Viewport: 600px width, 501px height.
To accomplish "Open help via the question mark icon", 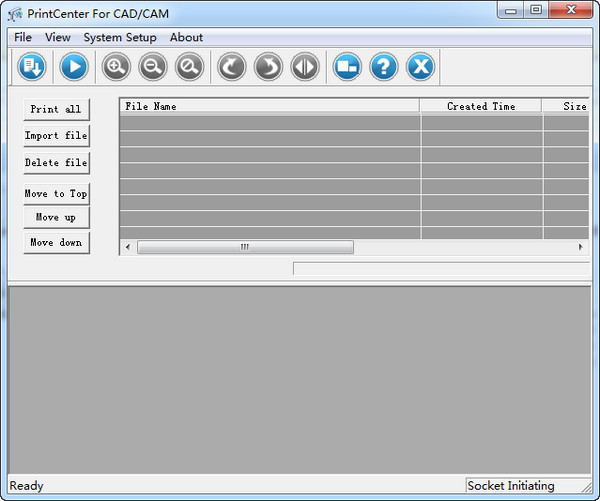I will 384,67.
